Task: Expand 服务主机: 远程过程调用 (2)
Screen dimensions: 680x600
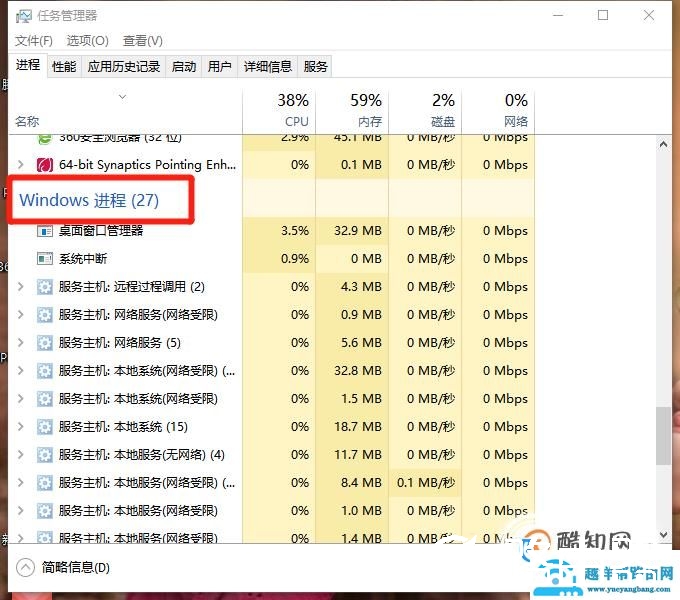Action: click(x=20, y=287)
